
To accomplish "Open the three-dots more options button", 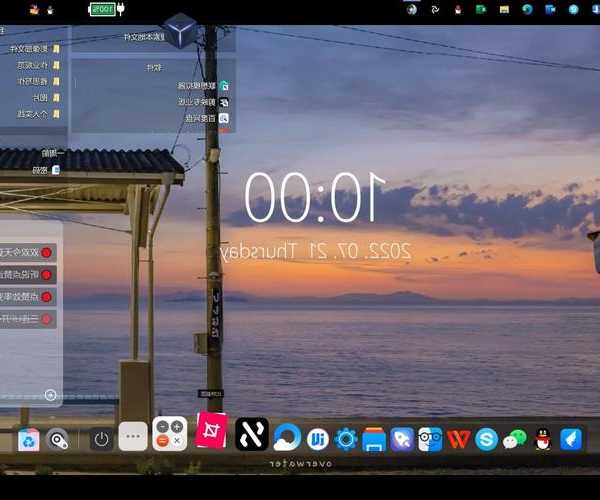I will 133,437.
